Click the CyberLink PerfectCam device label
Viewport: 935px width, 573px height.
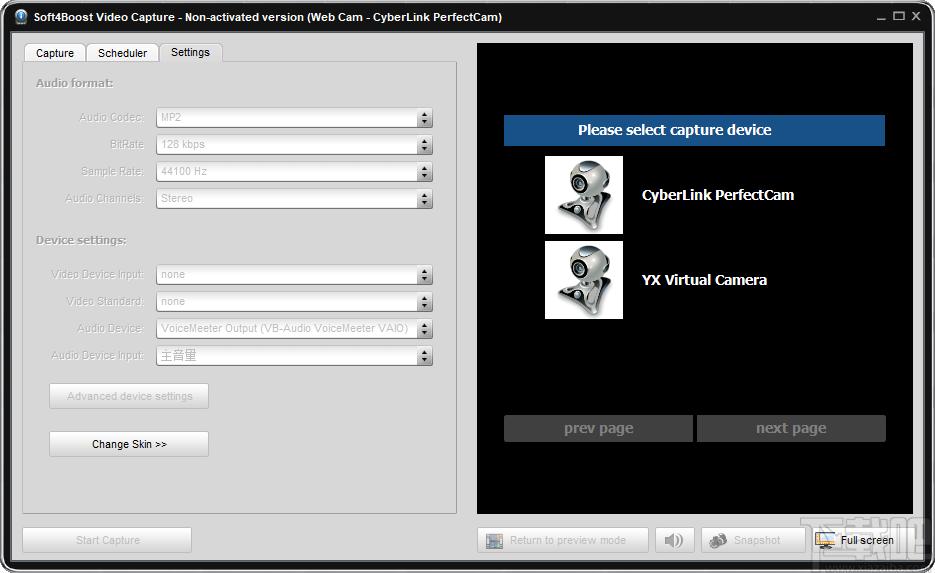pyautogui.click(x=718, y=195)
